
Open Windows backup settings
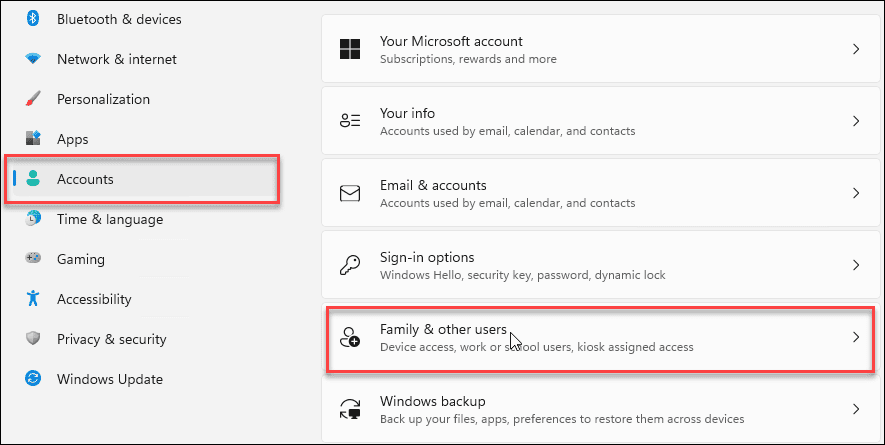[600, 409]
